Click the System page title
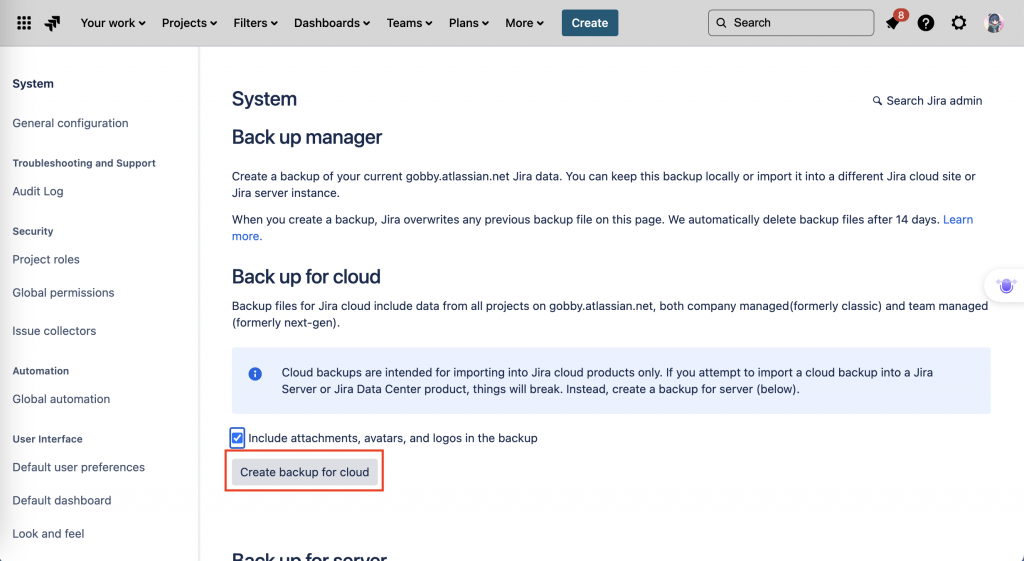 coord(264,99)
